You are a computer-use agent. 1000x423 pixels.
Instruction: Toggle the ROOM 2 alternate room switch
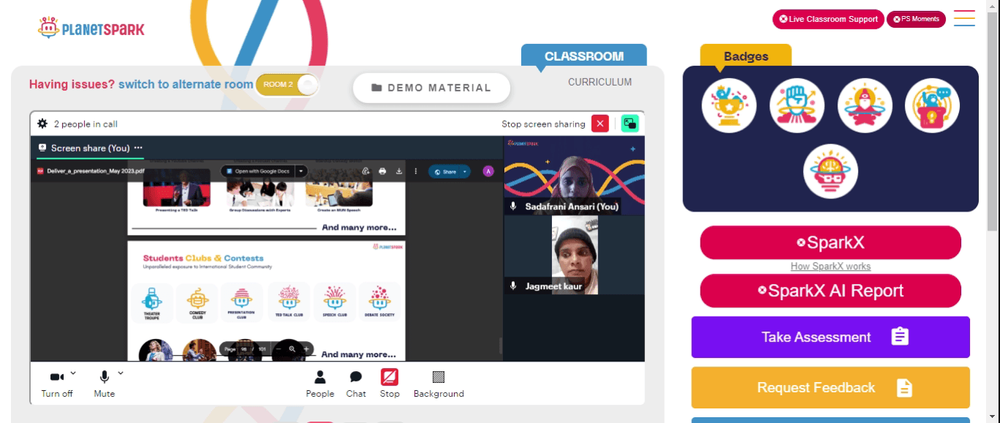(287, 85)
